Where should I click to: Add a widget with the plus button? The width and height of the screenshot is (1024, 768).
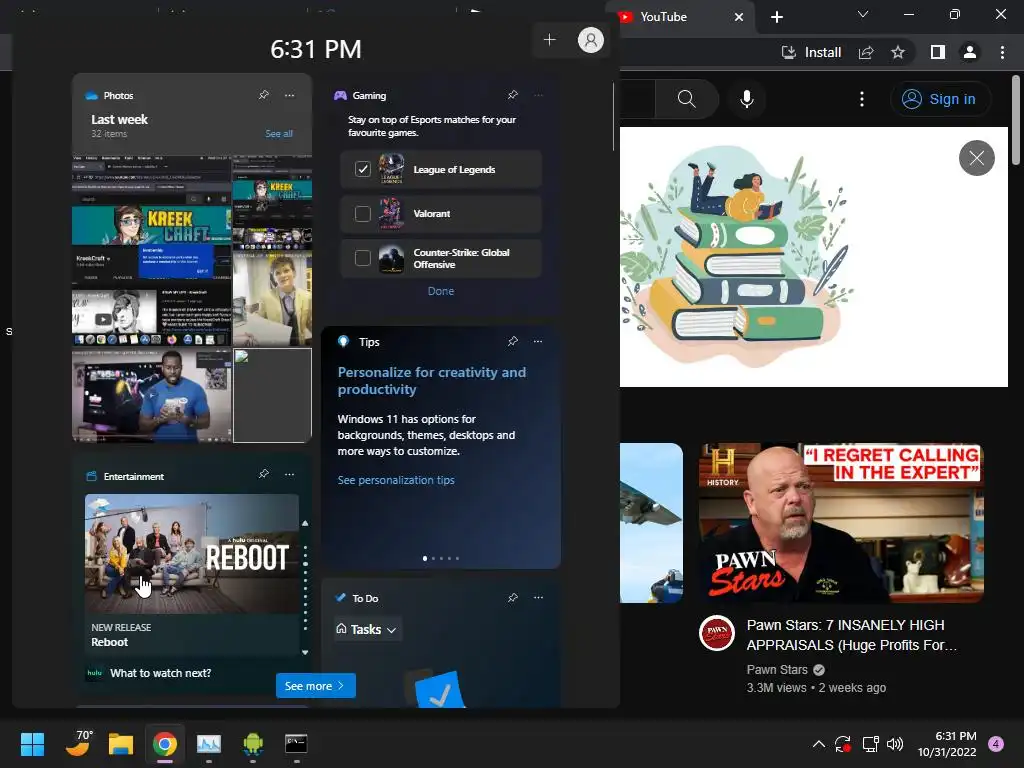[550, 40]
